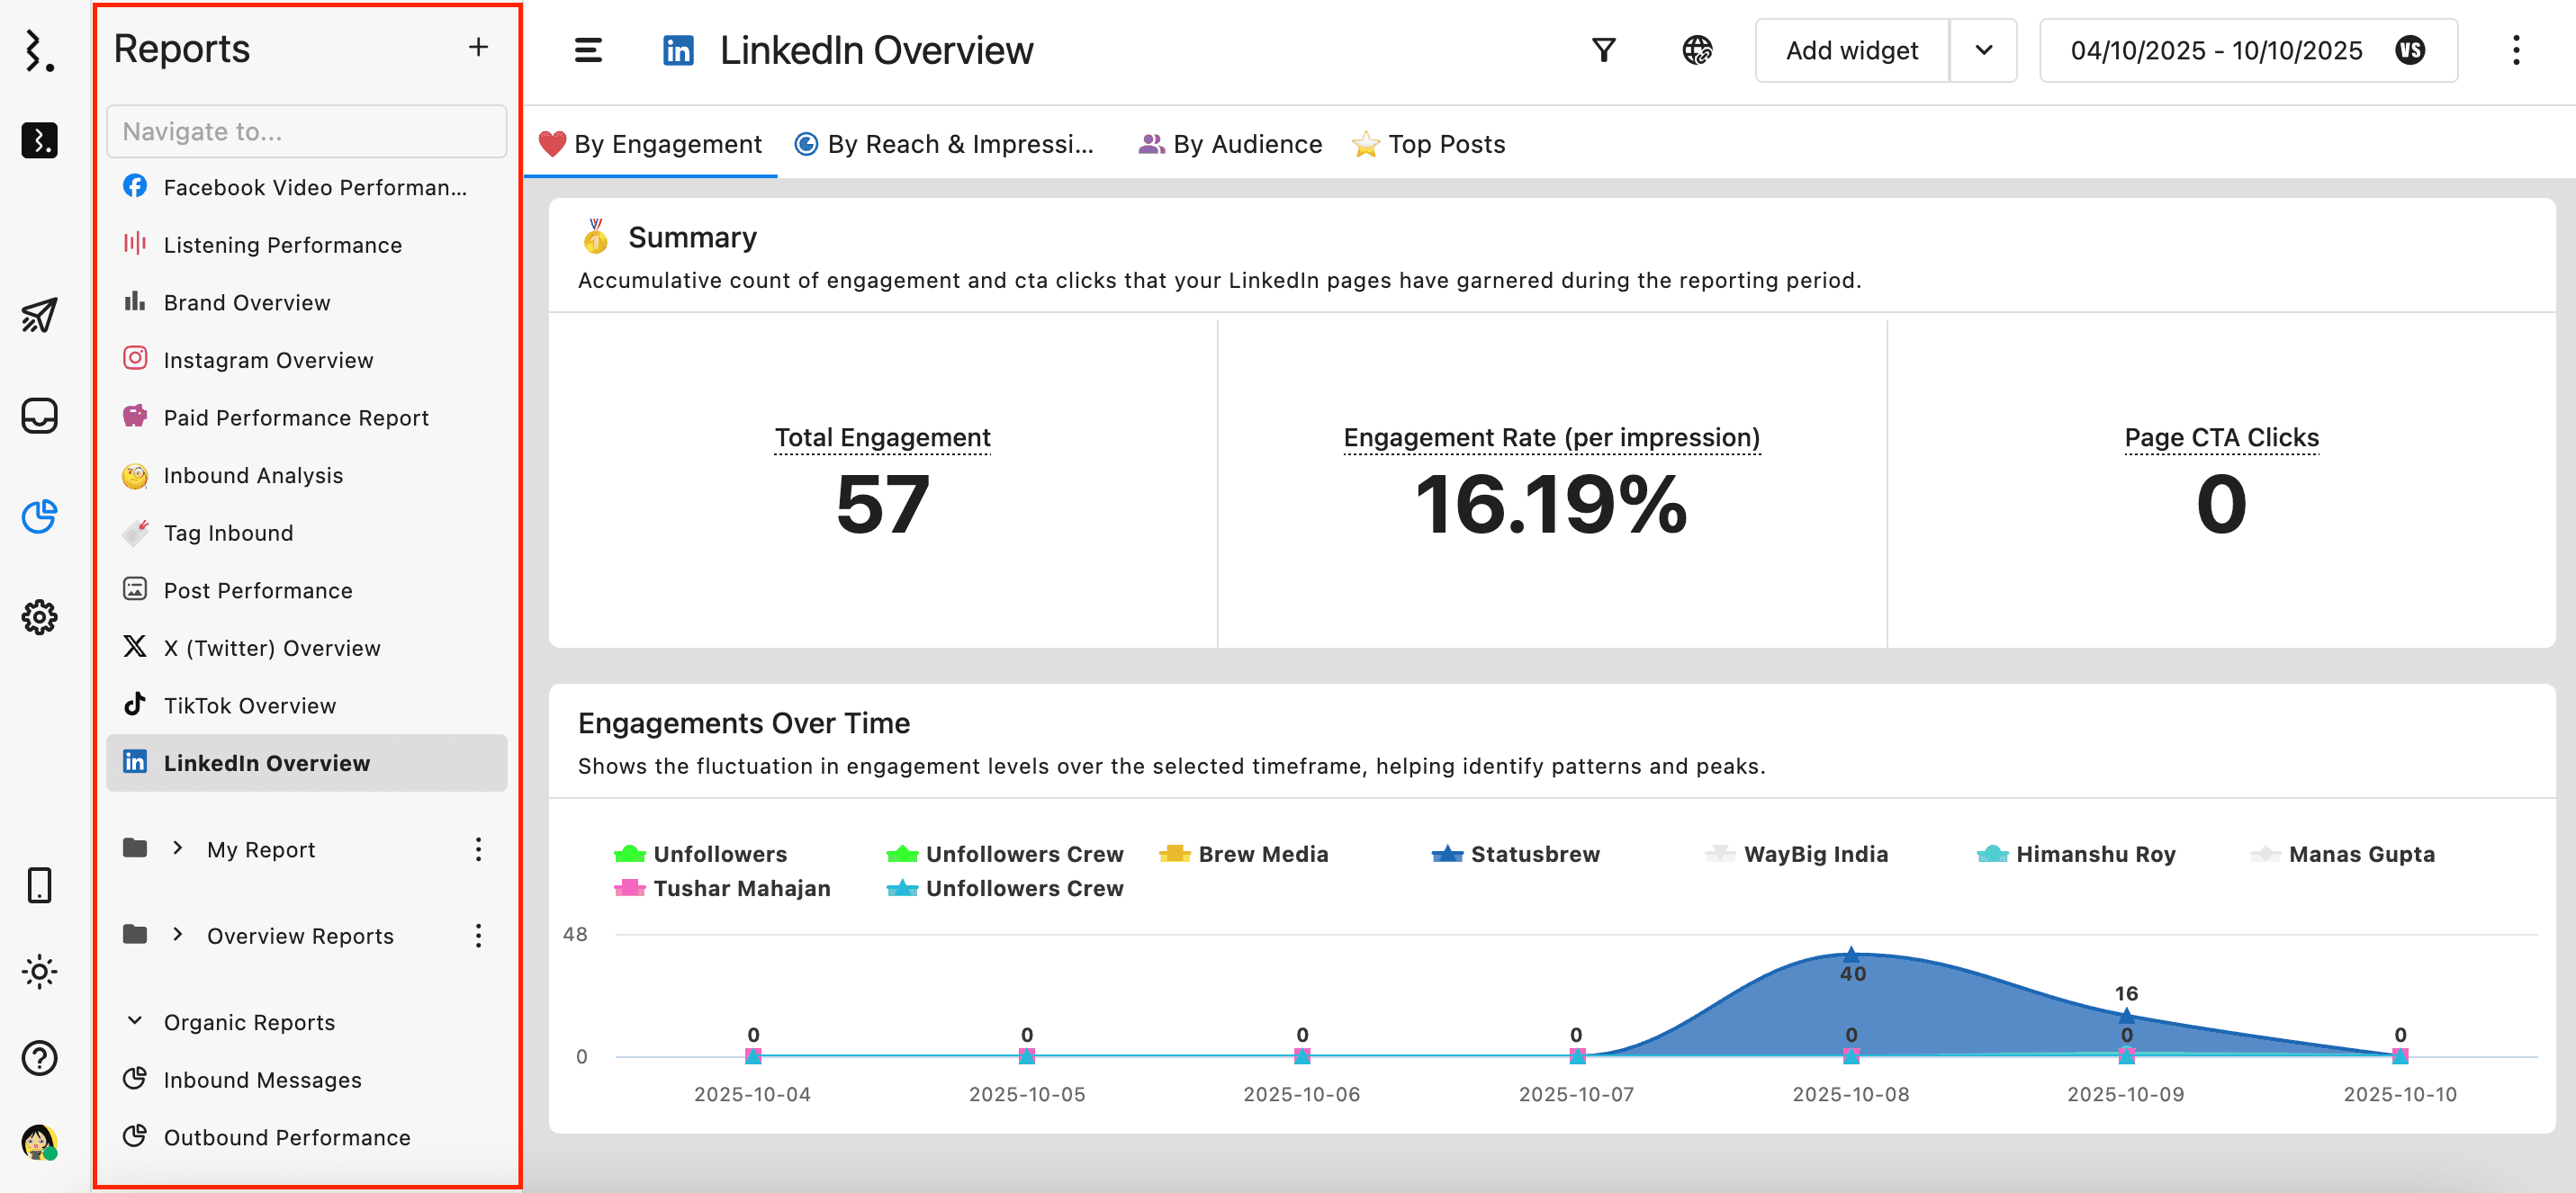The width and height of the screenshot is (2576, 1193).
Task: Click the 2025-10-08 Statusbrew data point
Action: tap(1851, 954)
